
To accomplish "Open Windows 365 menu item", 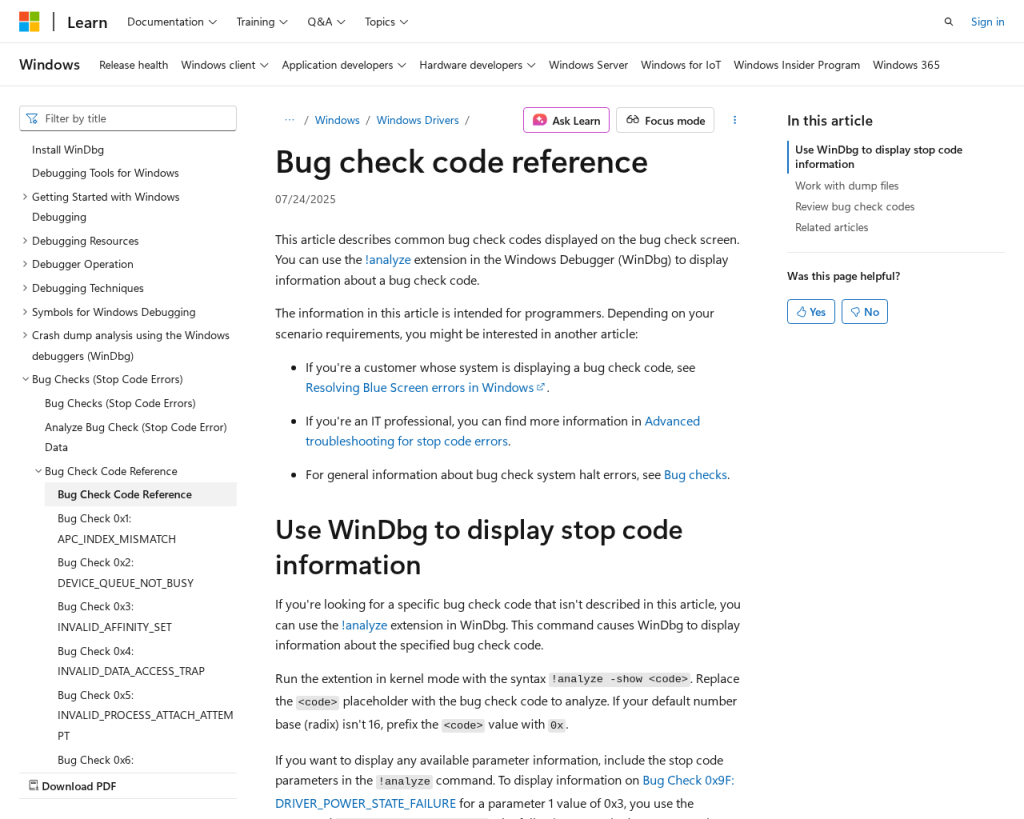I will [906, 65].
